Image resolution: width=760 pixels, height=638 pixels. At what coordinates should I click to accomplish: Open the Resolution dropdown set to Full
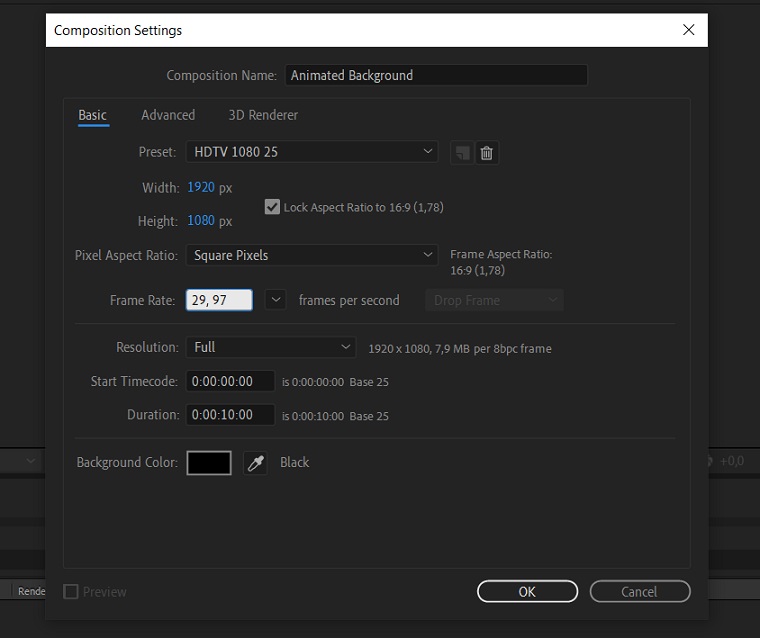270,347
